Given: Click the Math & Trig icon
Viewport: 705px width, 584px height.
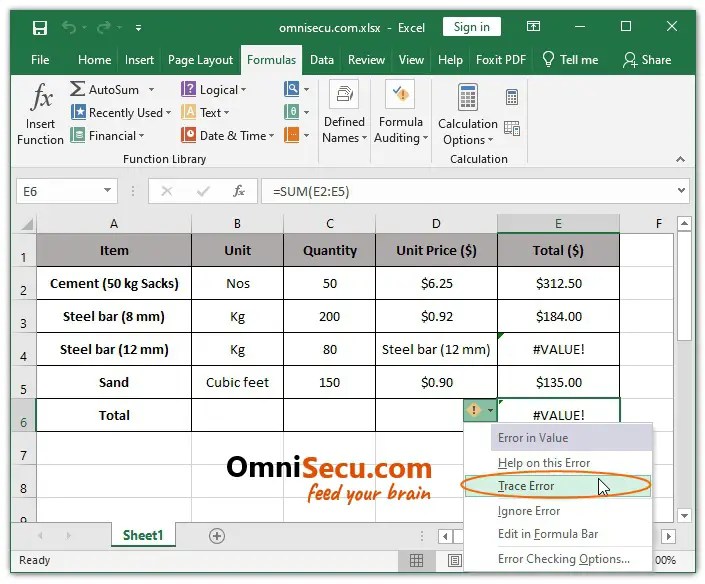Looking at the screenshot, I should coord(292,112).
